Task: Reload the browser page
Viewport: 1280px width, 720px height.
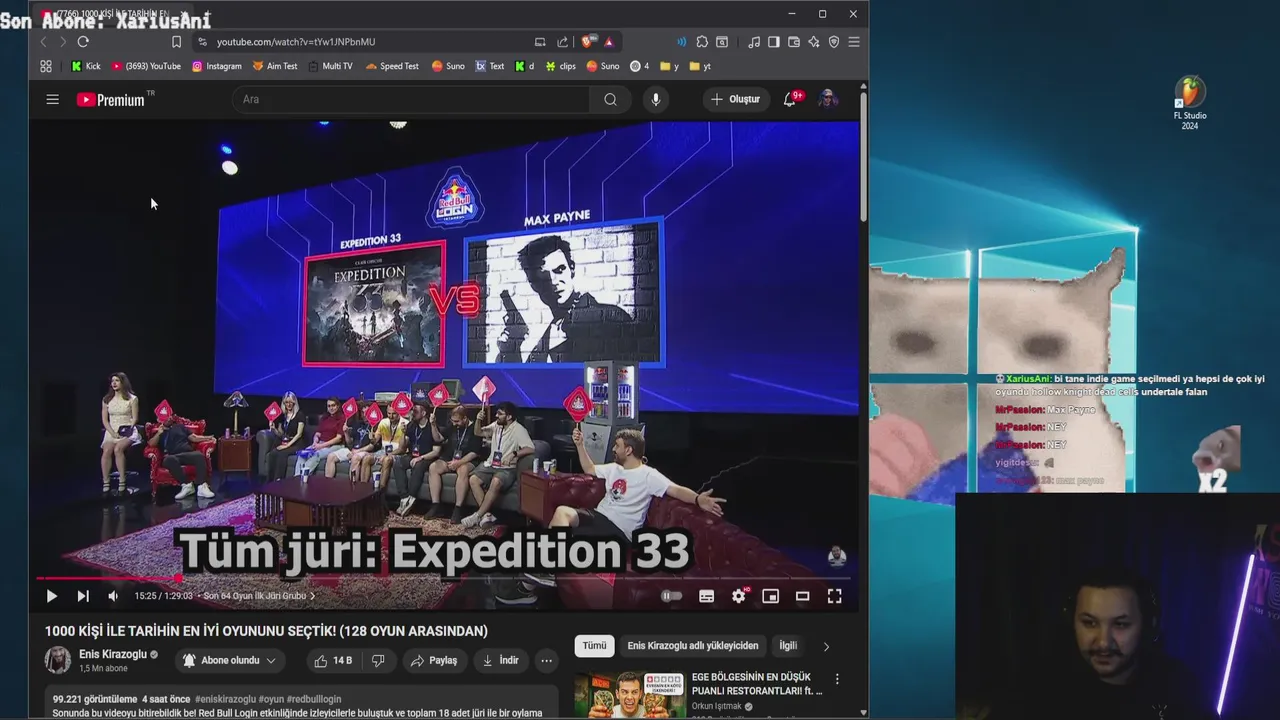Action: 83,42
